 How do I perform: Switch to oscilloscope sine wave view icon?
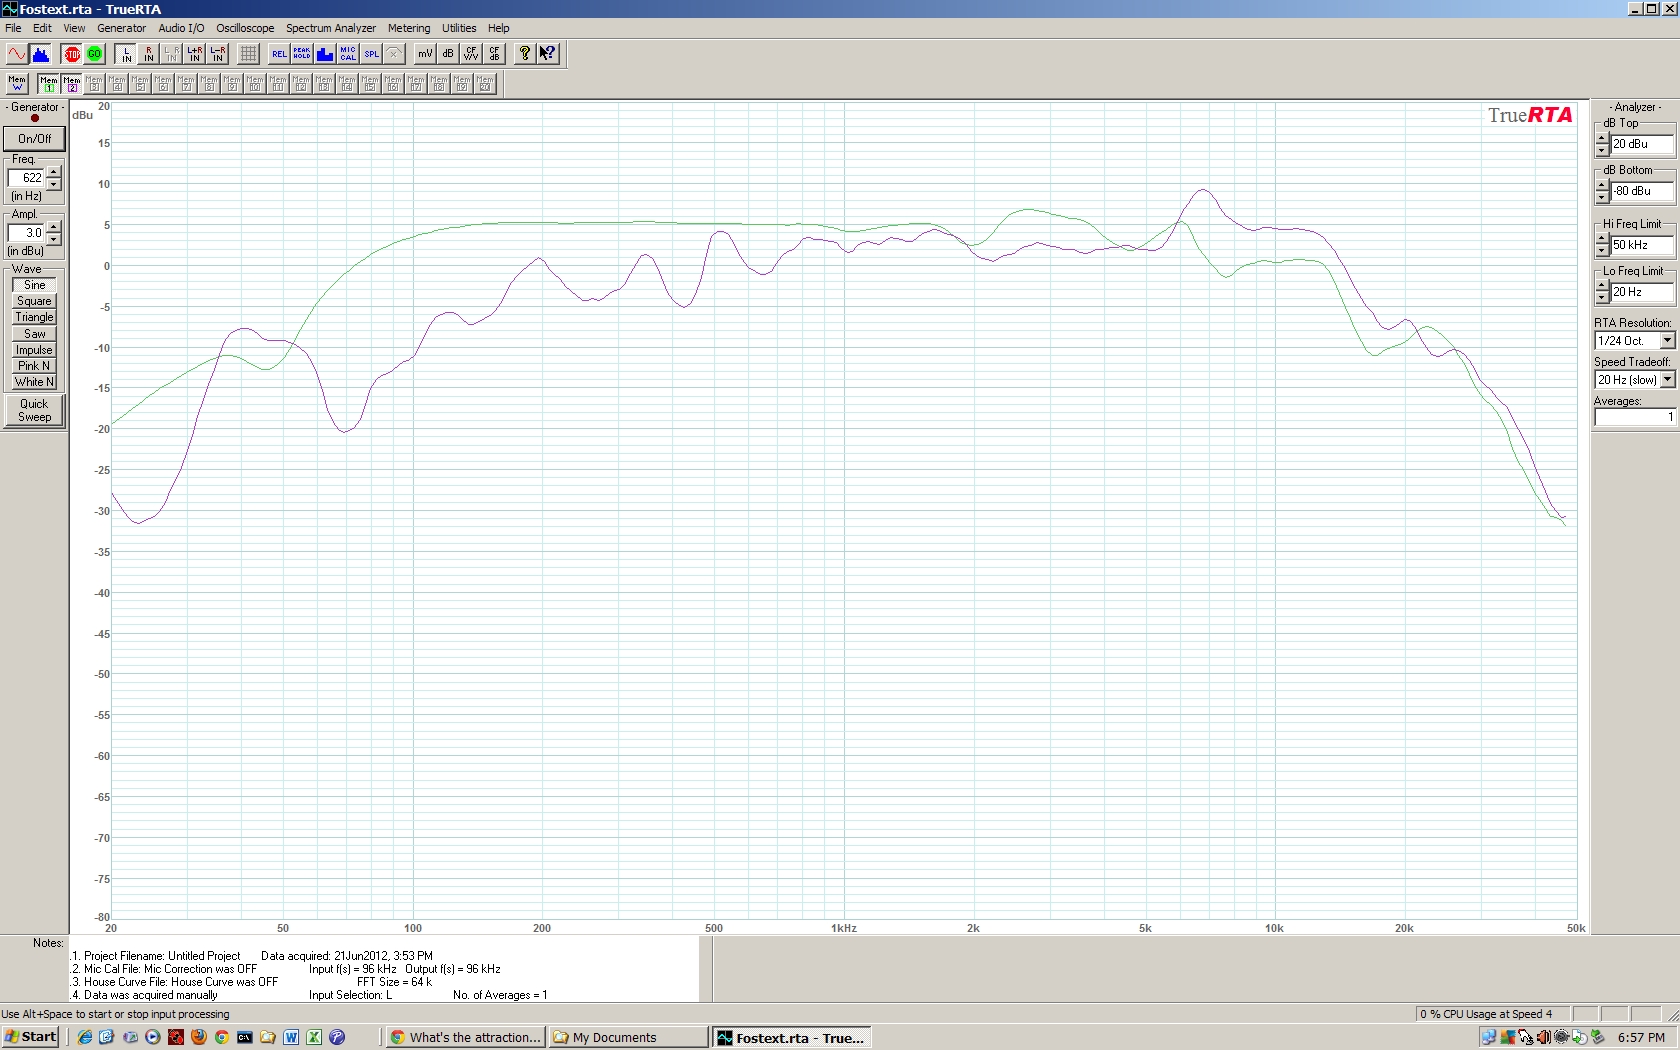click(x=17, y=54)
